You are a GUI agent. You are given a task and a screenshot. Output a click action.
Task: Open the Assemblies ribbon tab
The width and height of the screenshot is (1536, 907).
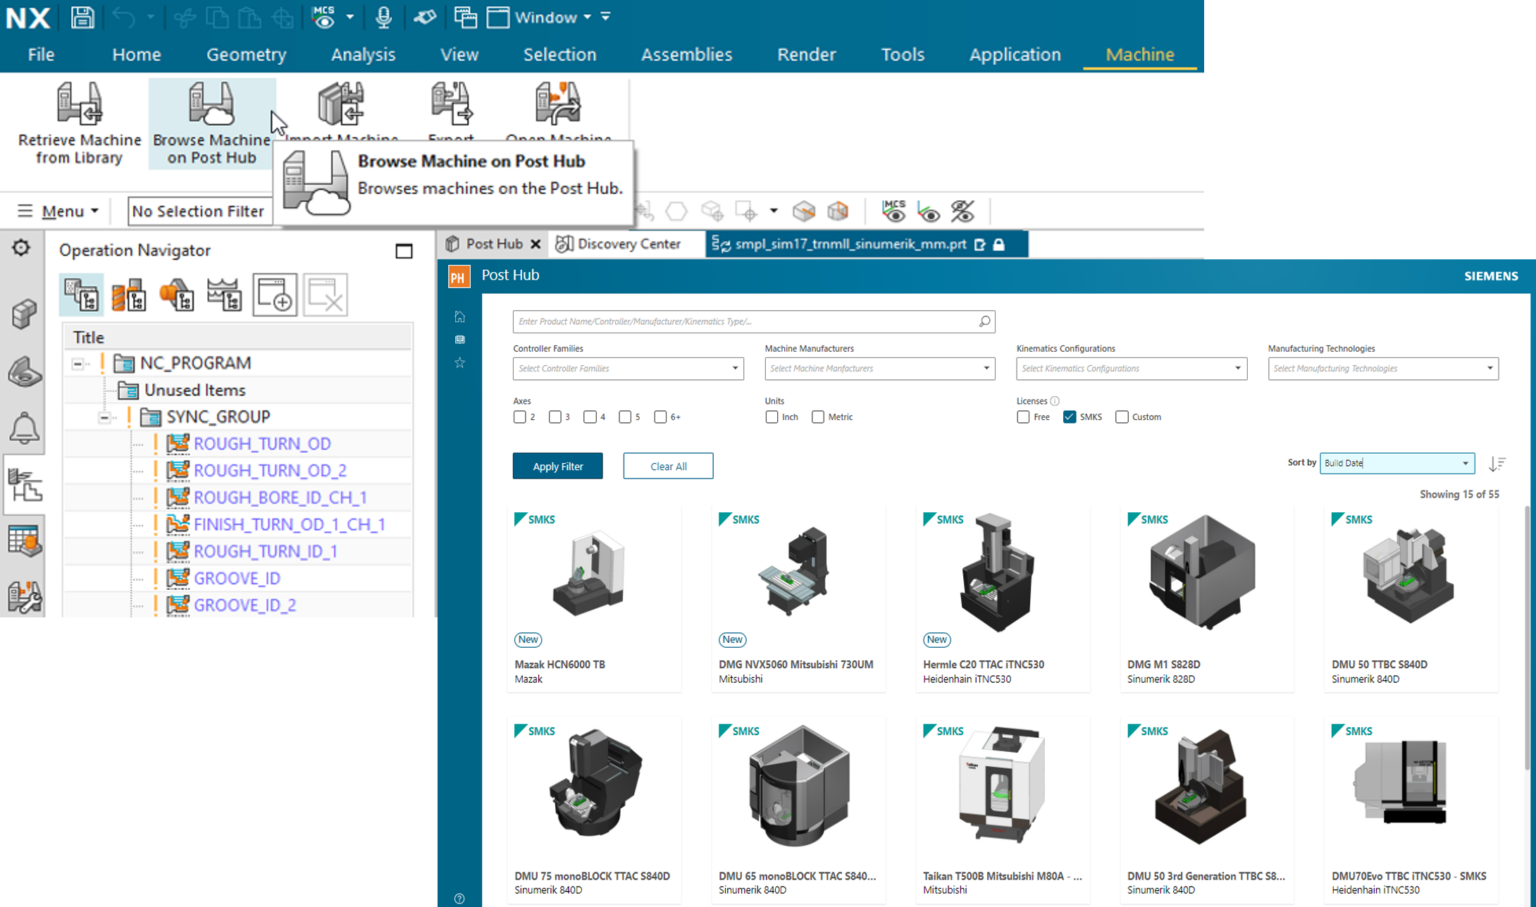tap(686, 54)
